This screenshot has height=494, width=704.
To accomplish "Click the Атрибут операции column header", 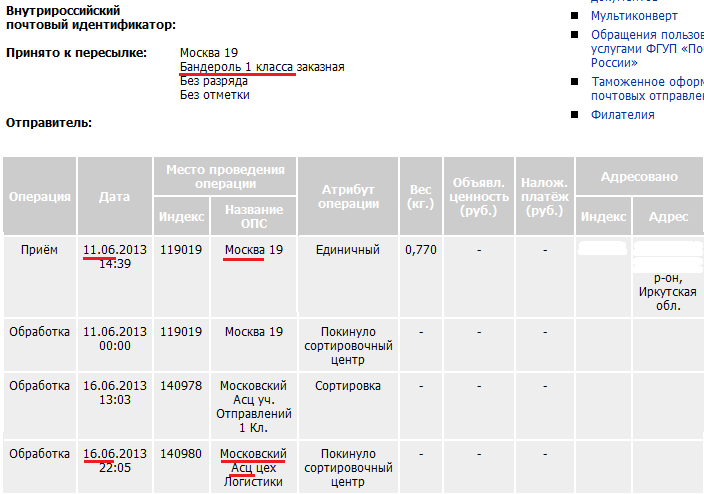I will (x=348, y=197).
